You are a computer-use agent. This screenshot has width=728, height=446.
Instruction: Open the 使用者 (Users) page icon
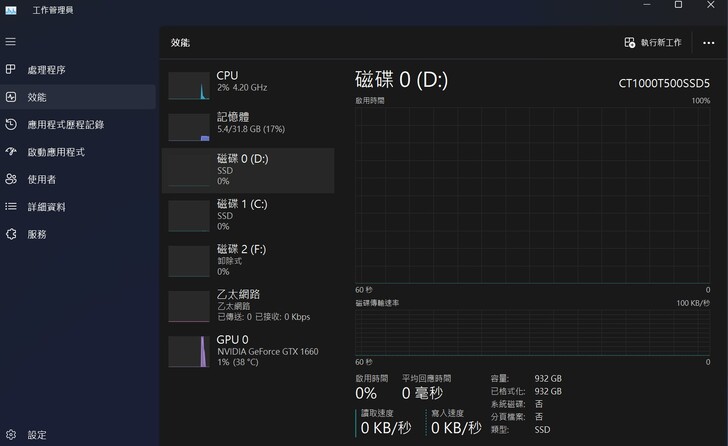point(11,179)
